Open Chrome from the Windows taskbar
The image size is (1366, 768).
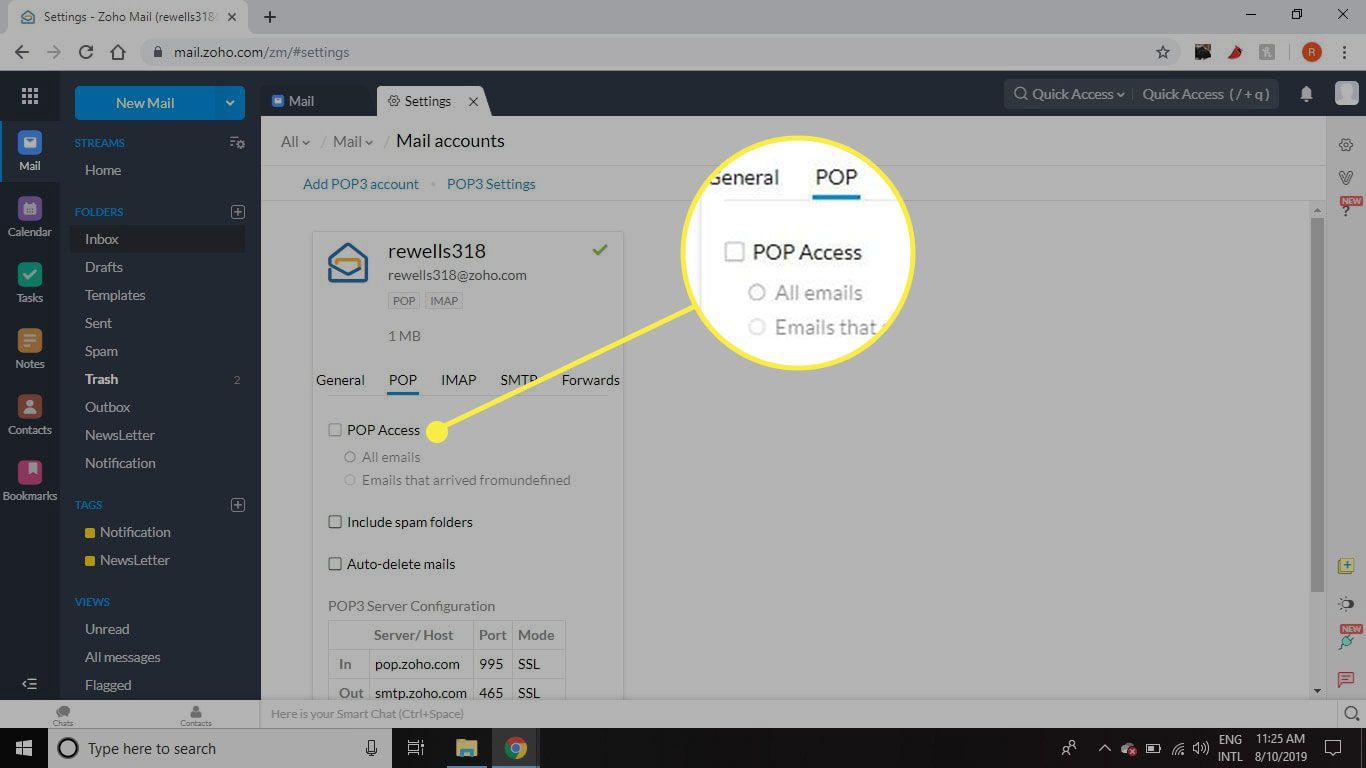(x=515, y=748)
